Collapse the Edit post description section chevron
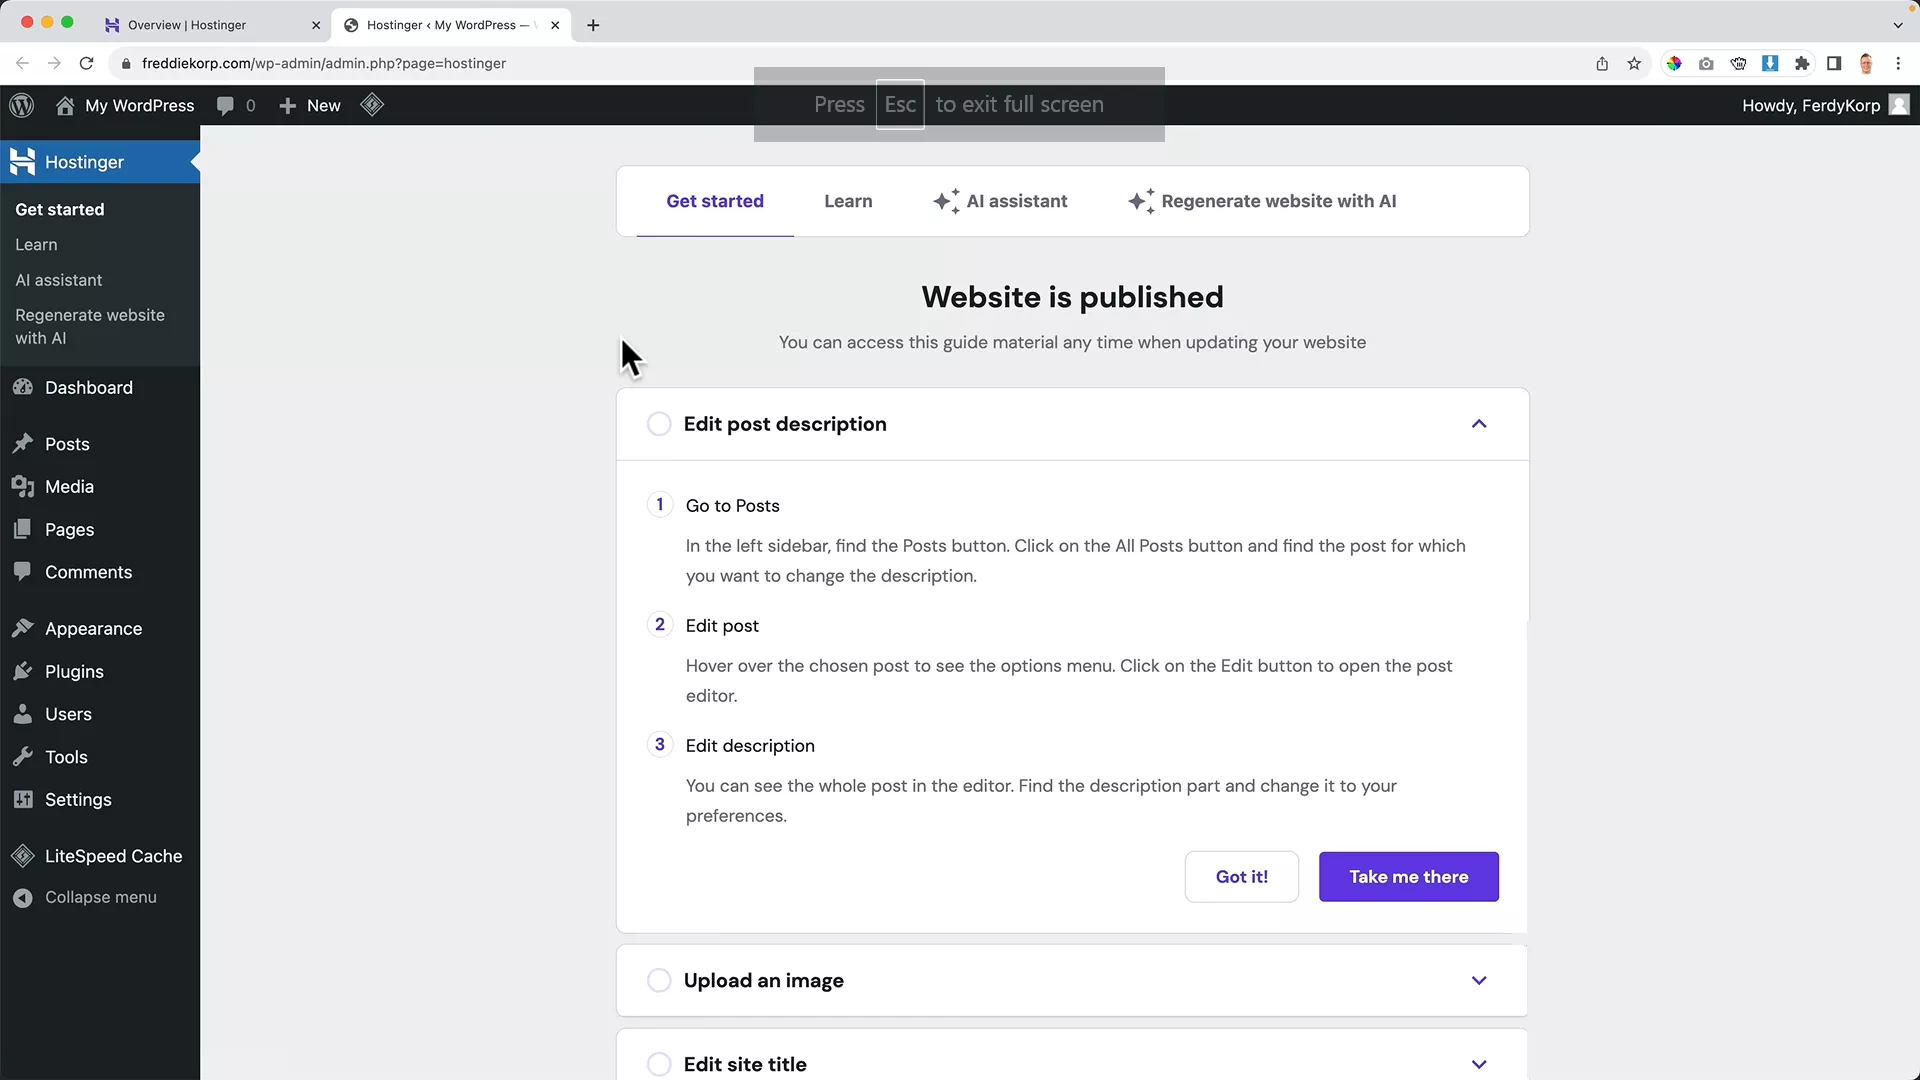The width and height of the screenshot is (1920, 1080). click(1479, 423)
